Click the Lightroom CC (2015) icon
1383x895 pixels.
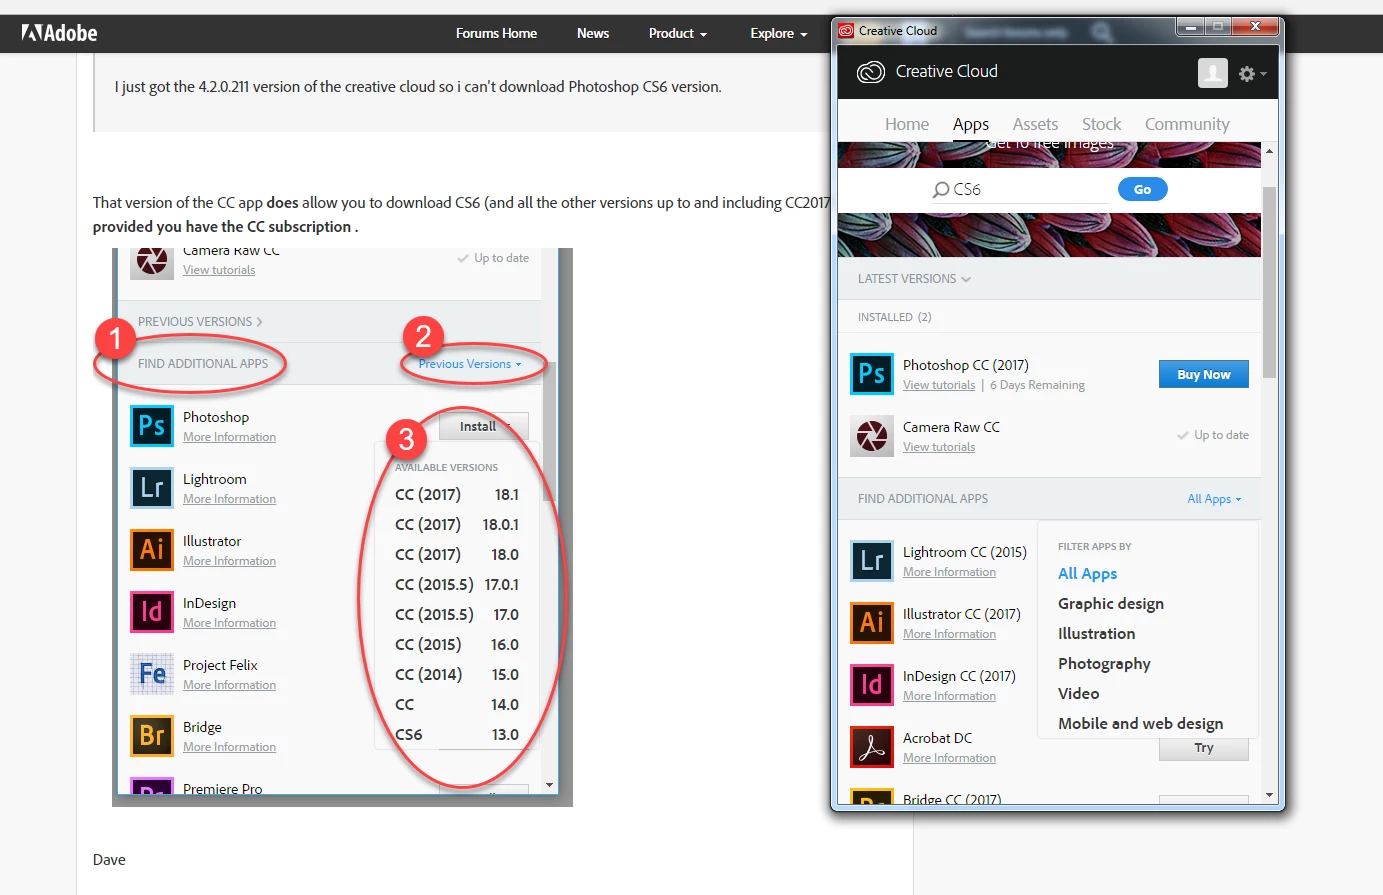coord(871,561)
